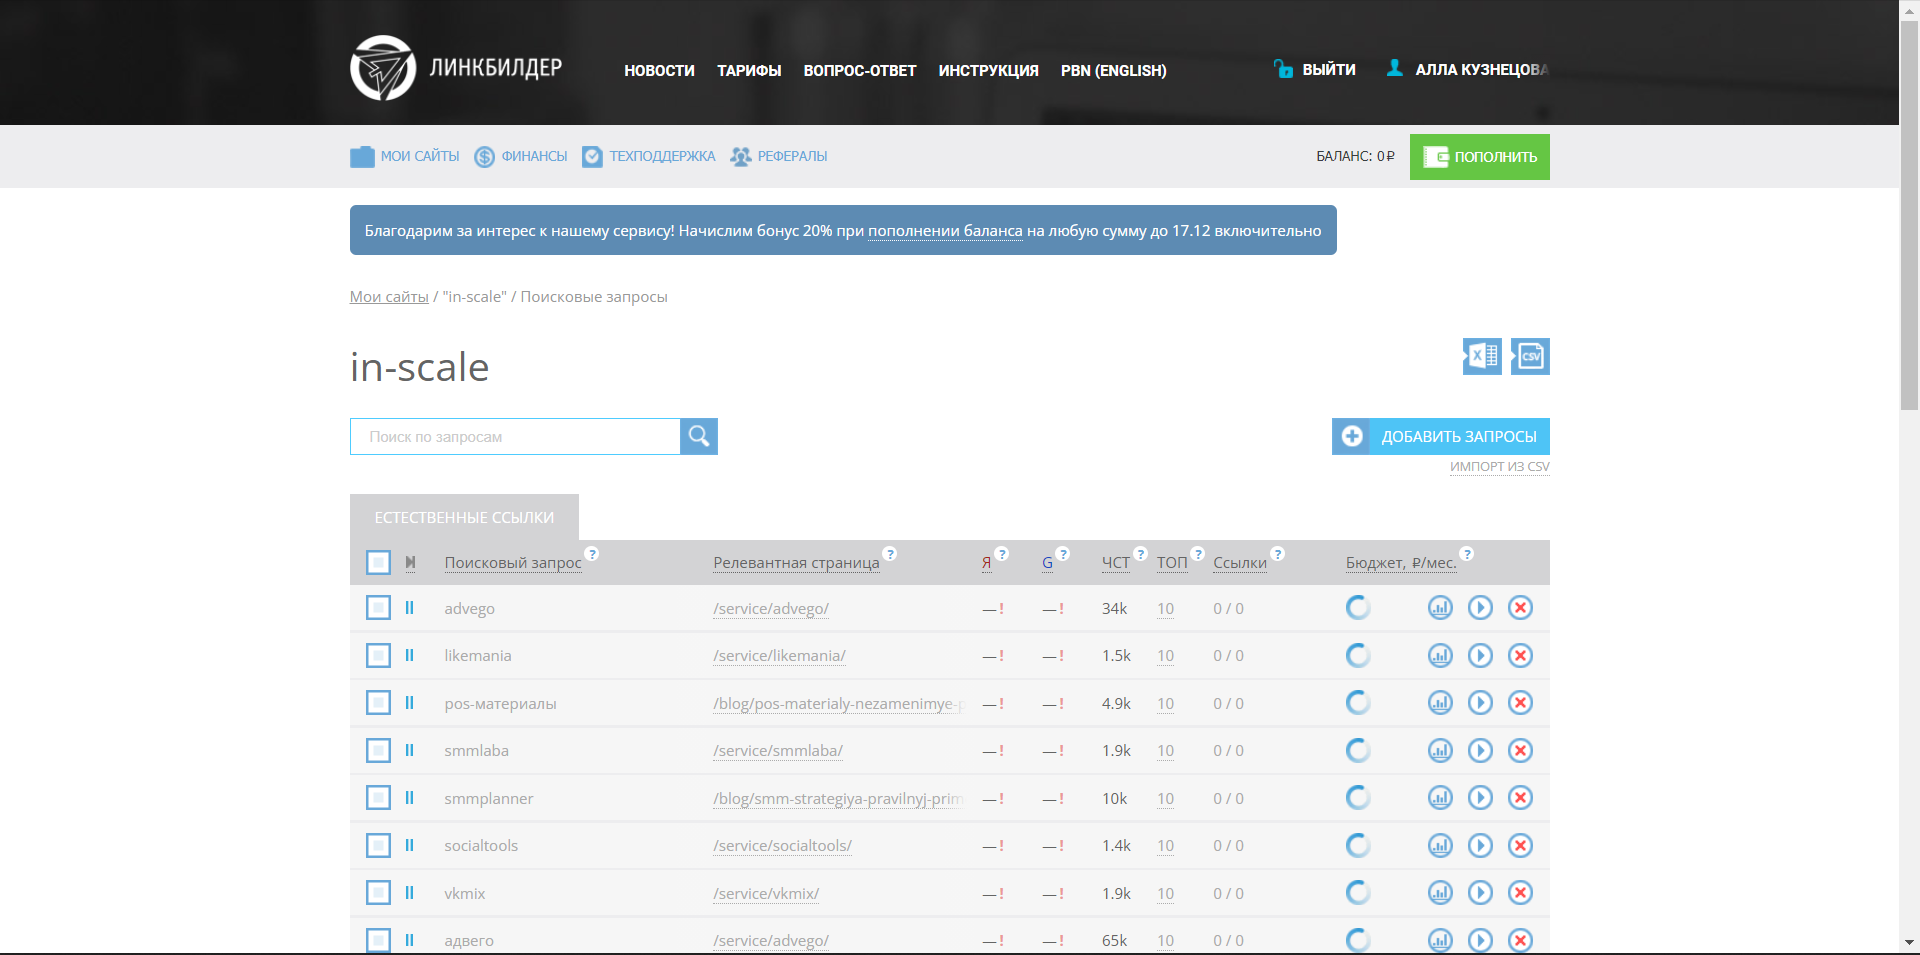Viewport: 1920px width, 955px height.
Task: Focus the Поиск по запросам search field
Action: pyautogui.click(x=515, y=436)
